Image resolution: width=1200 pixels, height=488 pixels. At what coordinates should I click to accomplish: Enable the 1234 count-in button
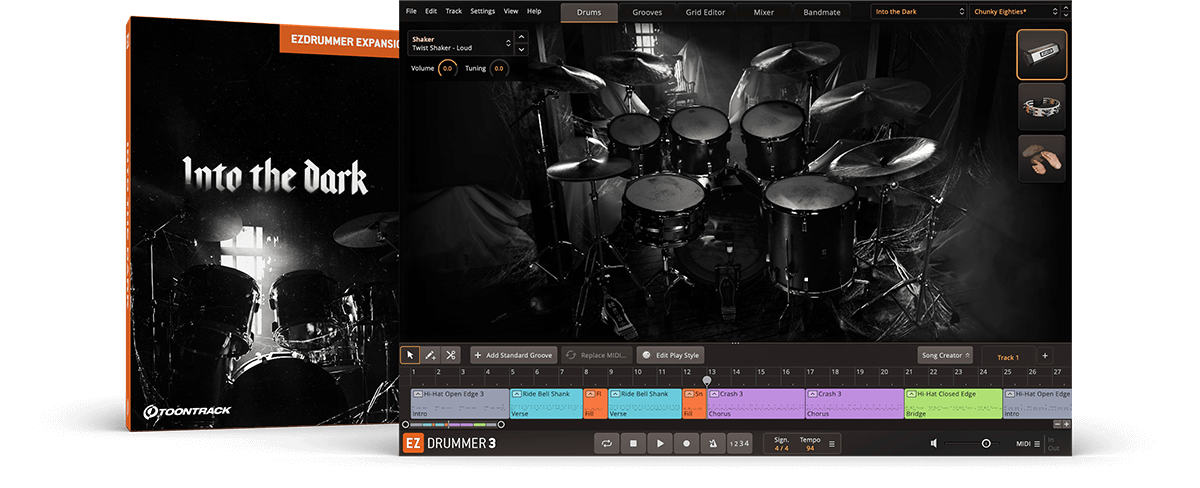tap(738, 443)
